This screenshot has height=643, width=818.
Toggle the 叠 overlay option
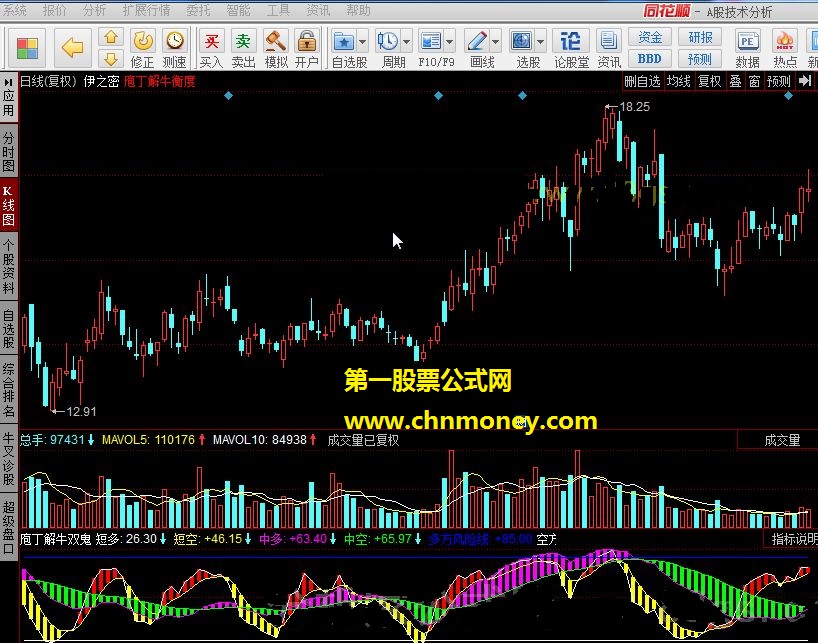tap(735, 81)
